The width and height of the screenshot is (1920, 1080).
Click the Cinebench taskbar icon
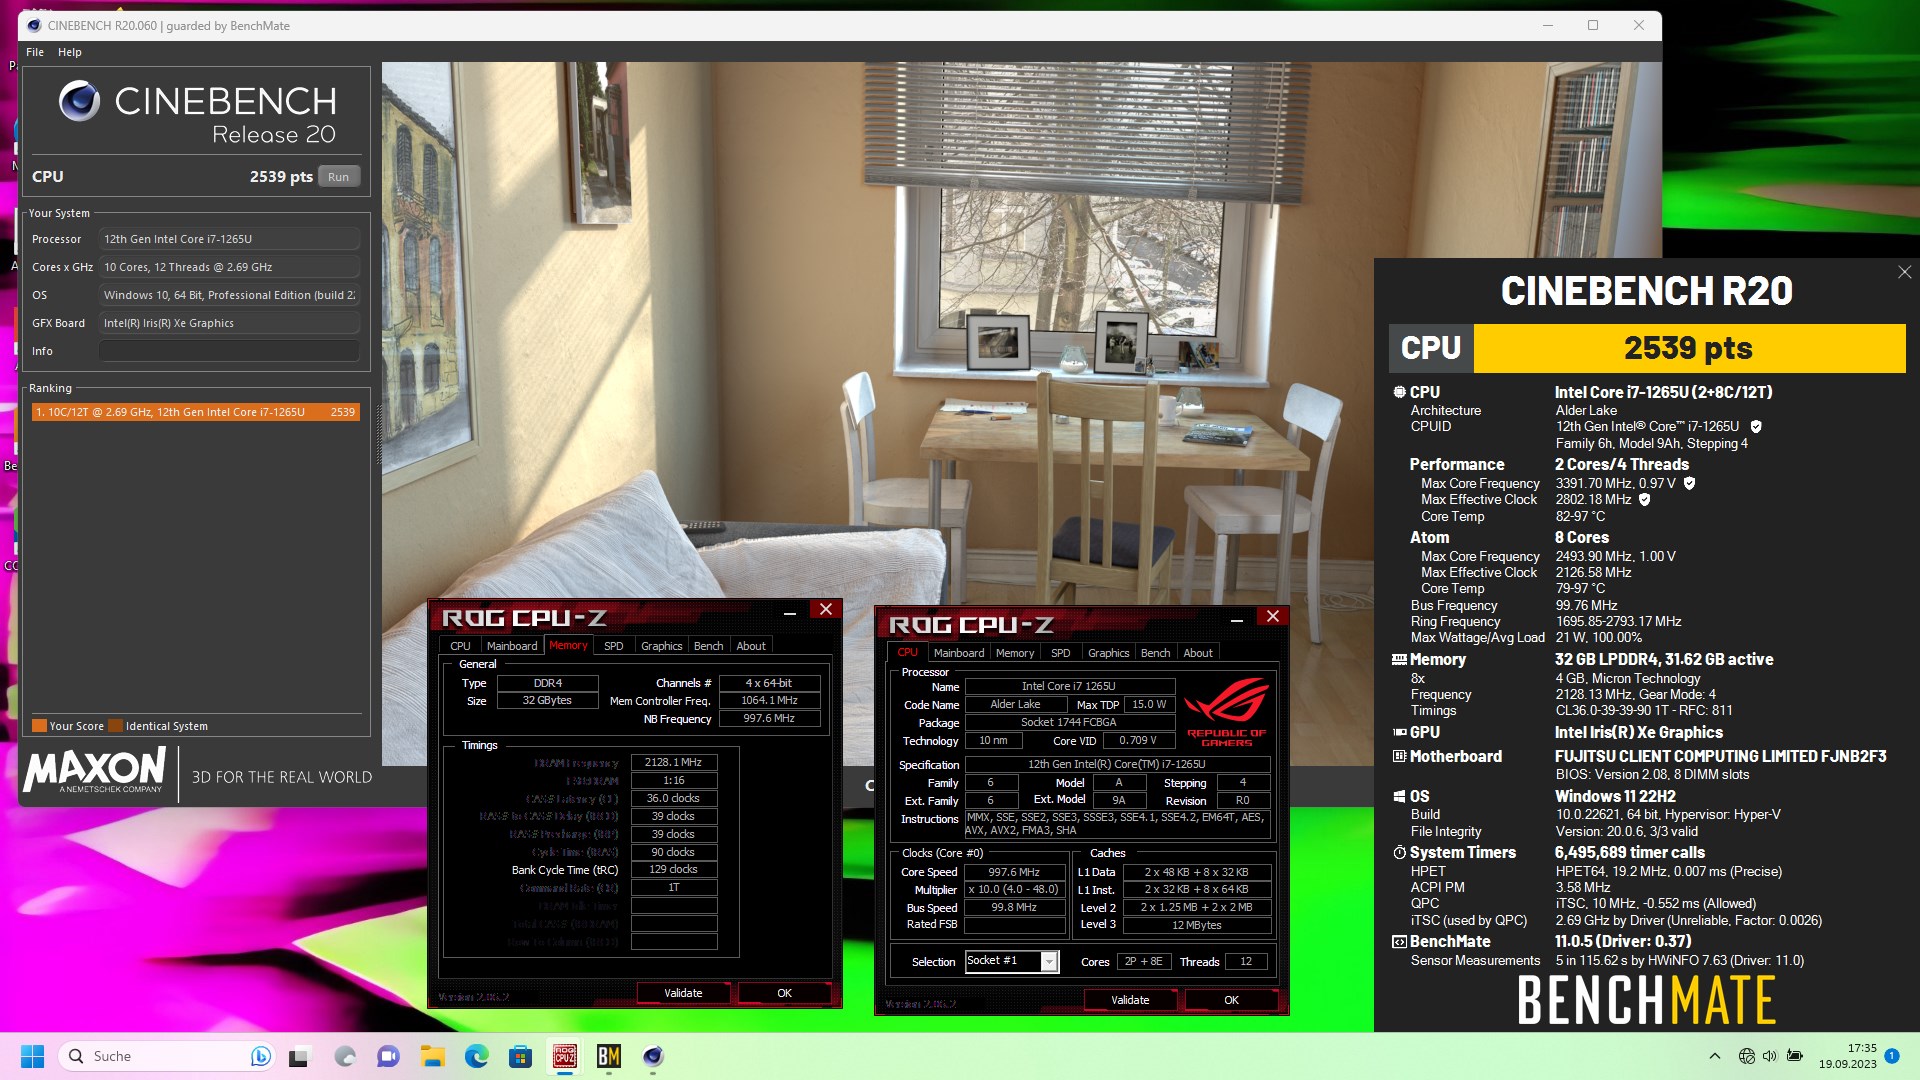coord(653,1056)
